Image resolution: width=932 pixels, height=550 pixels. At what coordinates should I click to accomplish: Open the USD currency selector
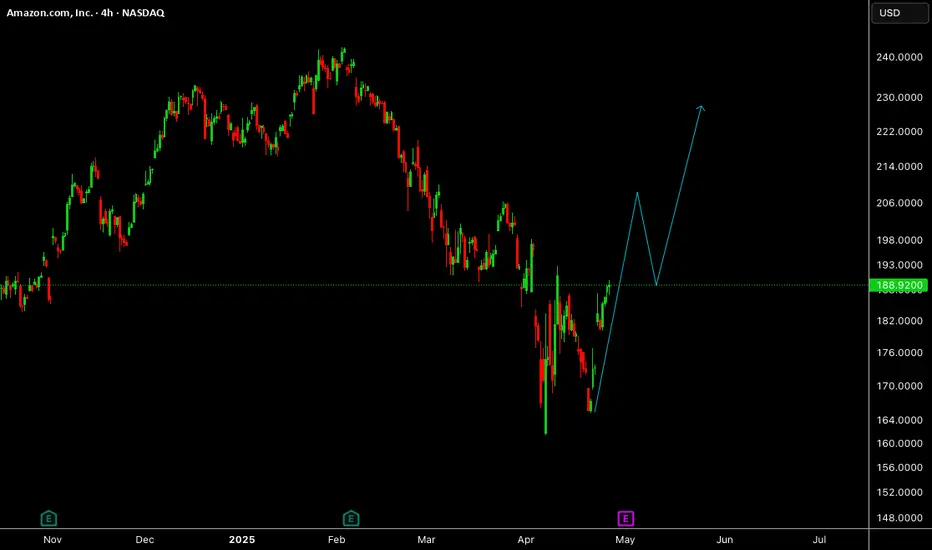(899, 13)
